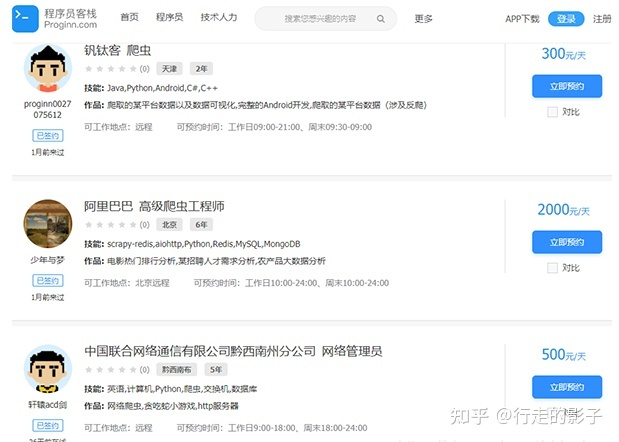Click the Proginn terminal logo icon

click(25, 19)
